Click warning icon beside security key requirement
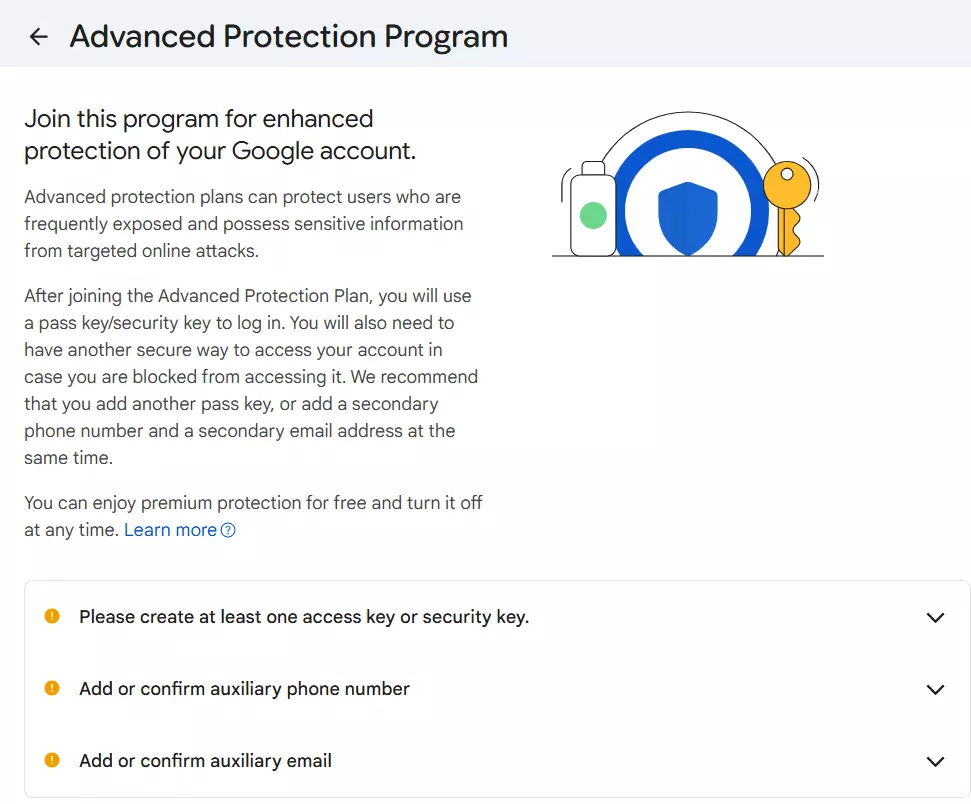 click(x=52, y=617)
